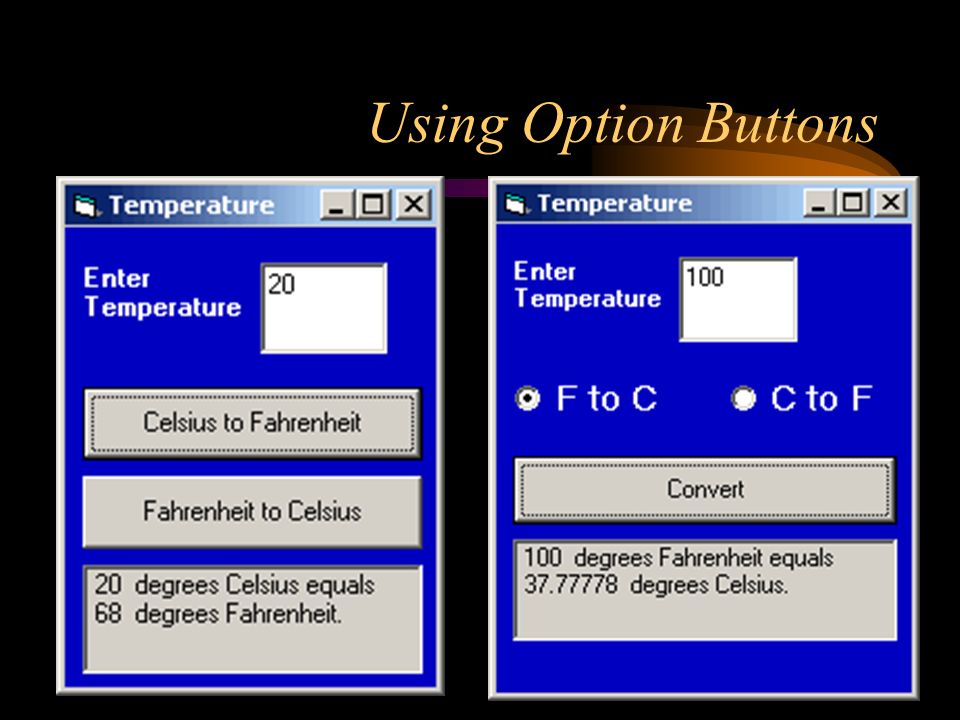Click the 68 degrees Fahrenheit result box
Screen dimensions: 960x720
point(253,619)
